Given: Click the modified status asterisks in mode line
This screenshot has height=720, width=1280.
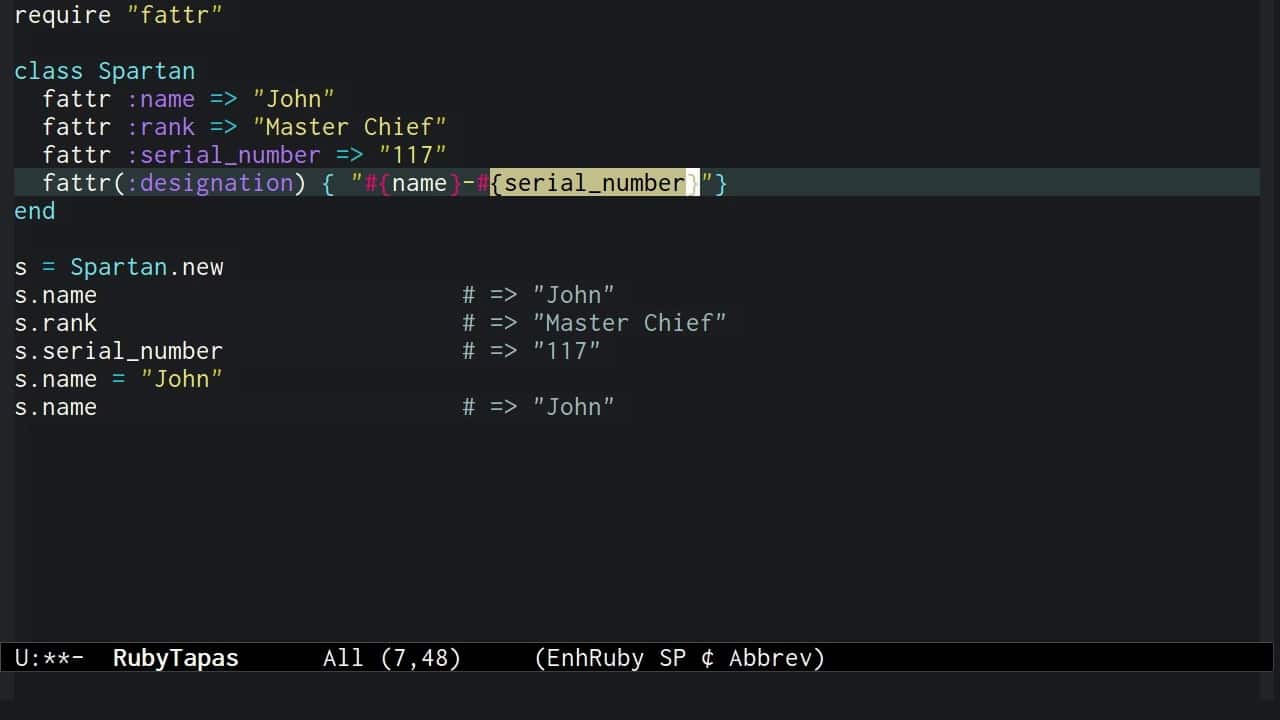Looking at the screenshot, I should (56, 658).
